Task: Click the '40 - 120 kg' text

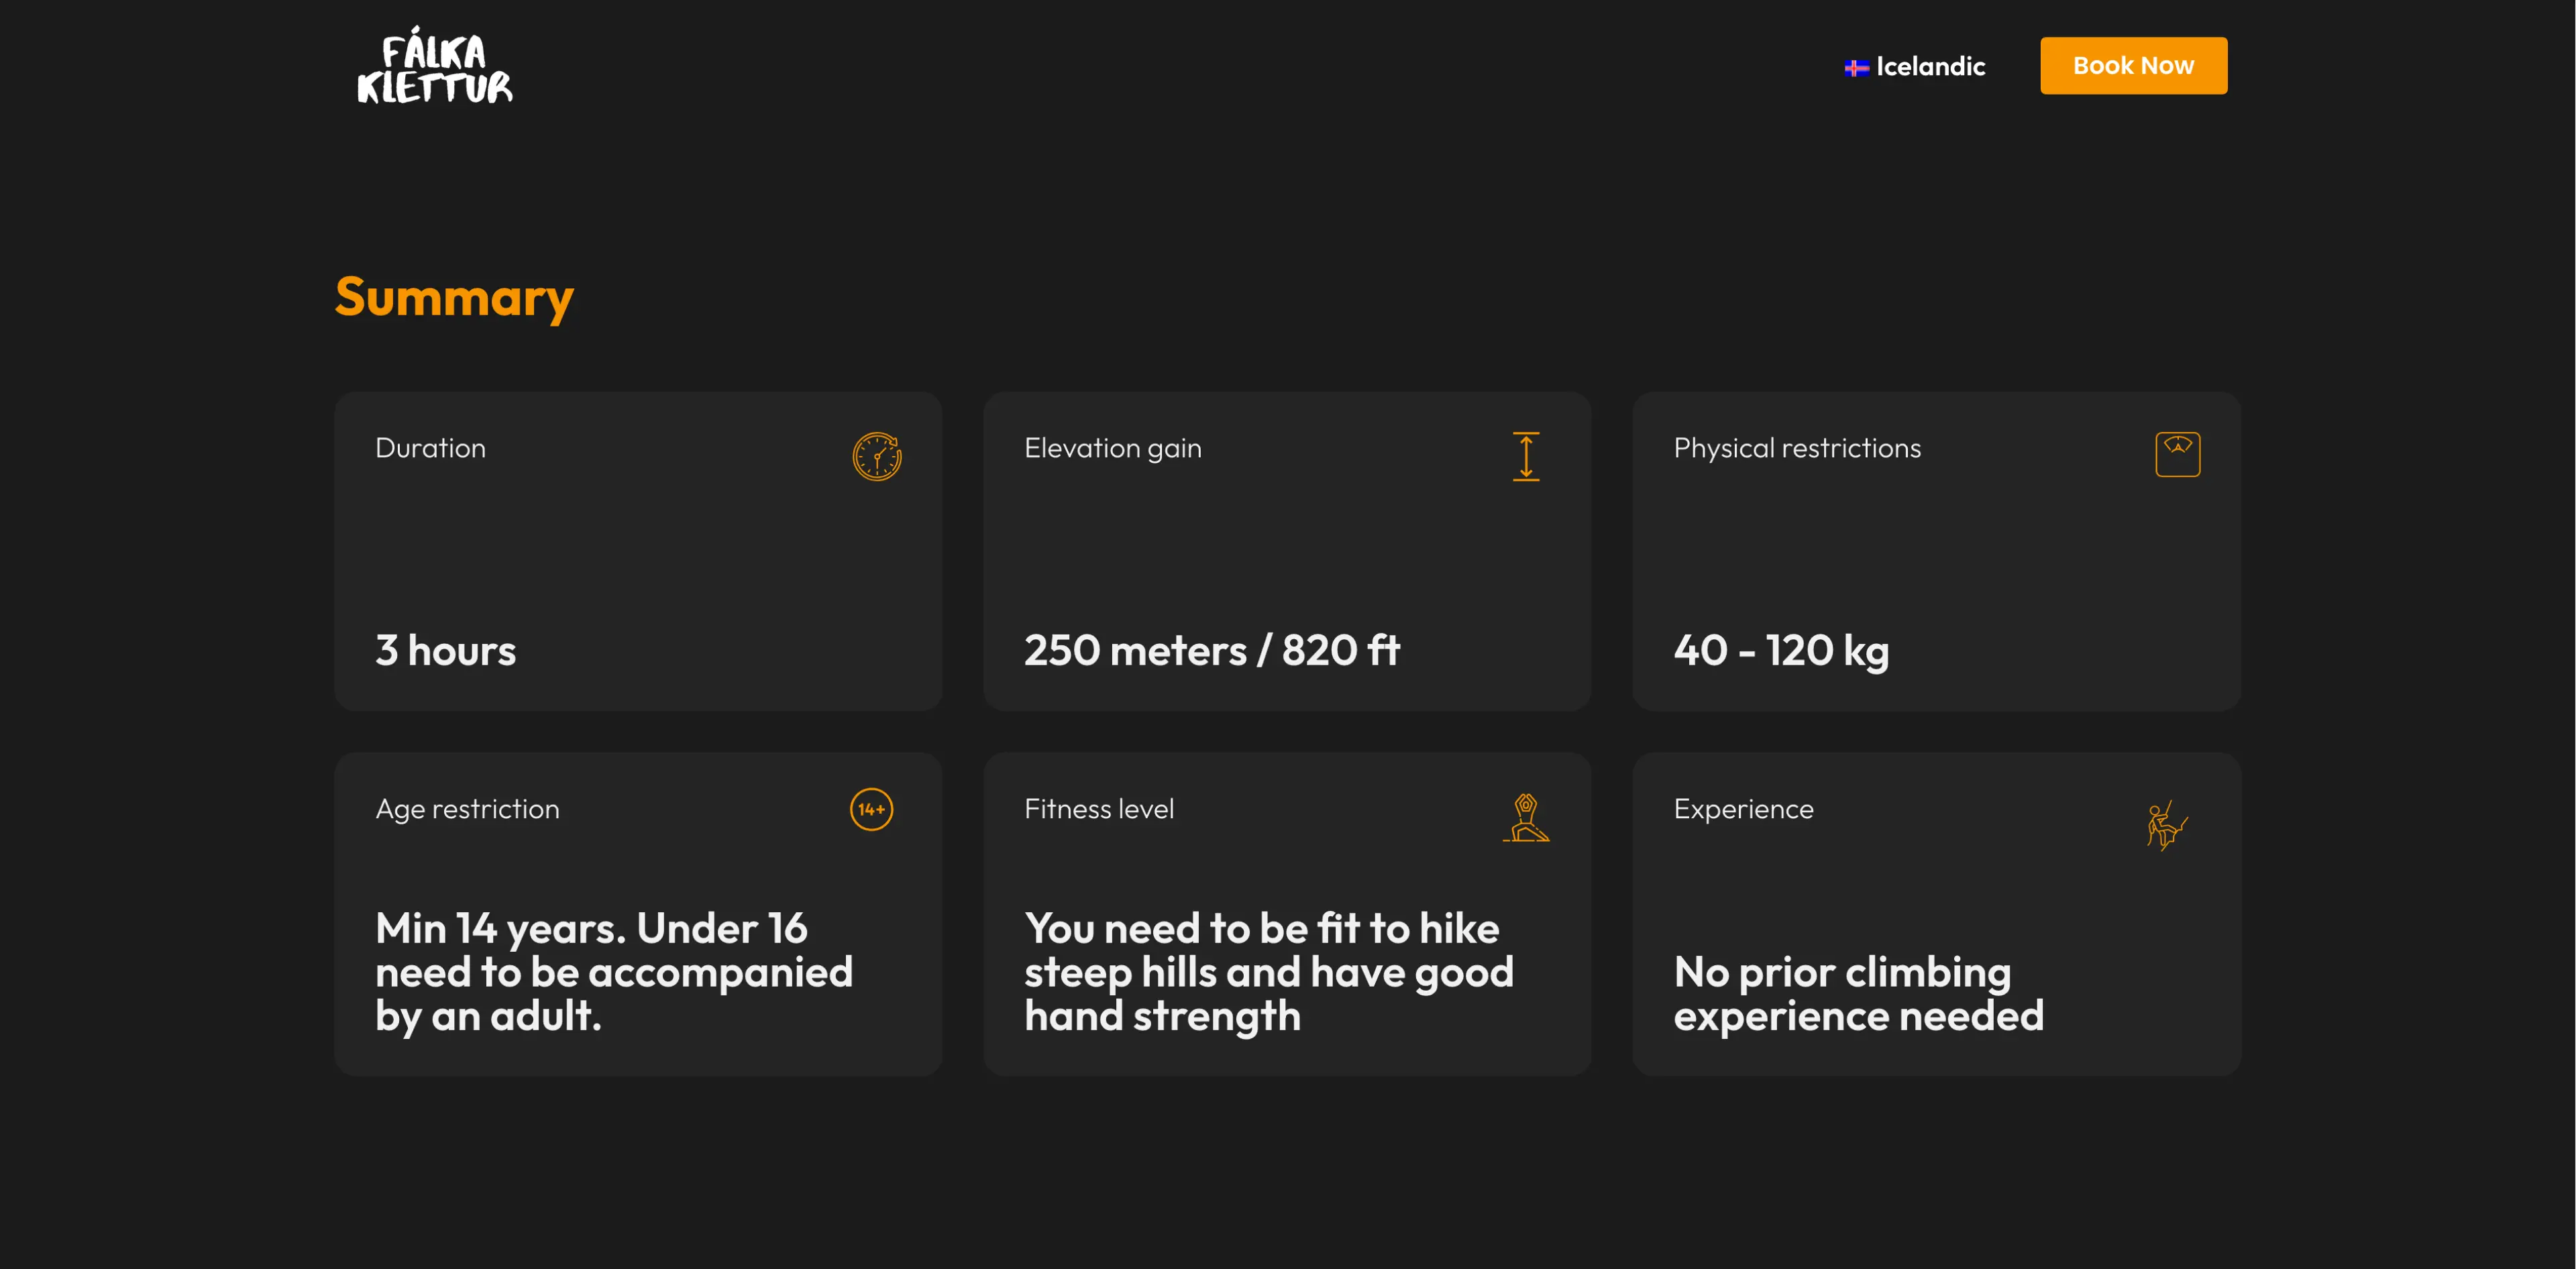Action: pos(1781,652)
